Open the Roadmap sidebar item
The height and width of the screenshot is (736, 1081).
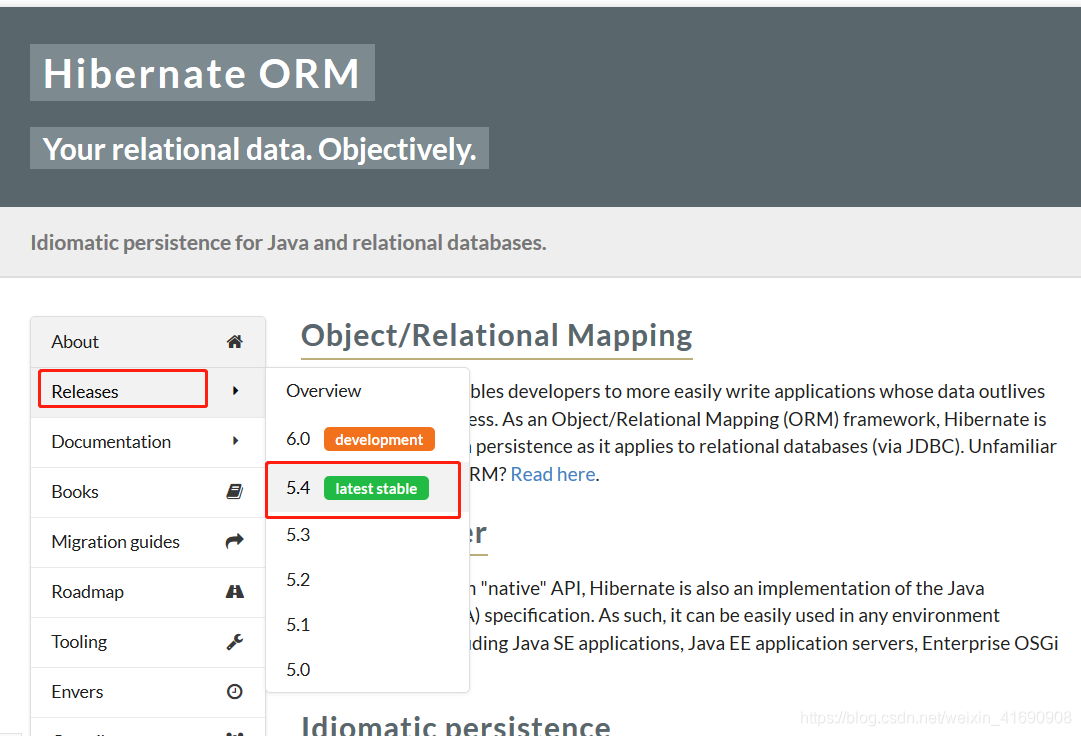pyautogui.click(x=148, y=592)
